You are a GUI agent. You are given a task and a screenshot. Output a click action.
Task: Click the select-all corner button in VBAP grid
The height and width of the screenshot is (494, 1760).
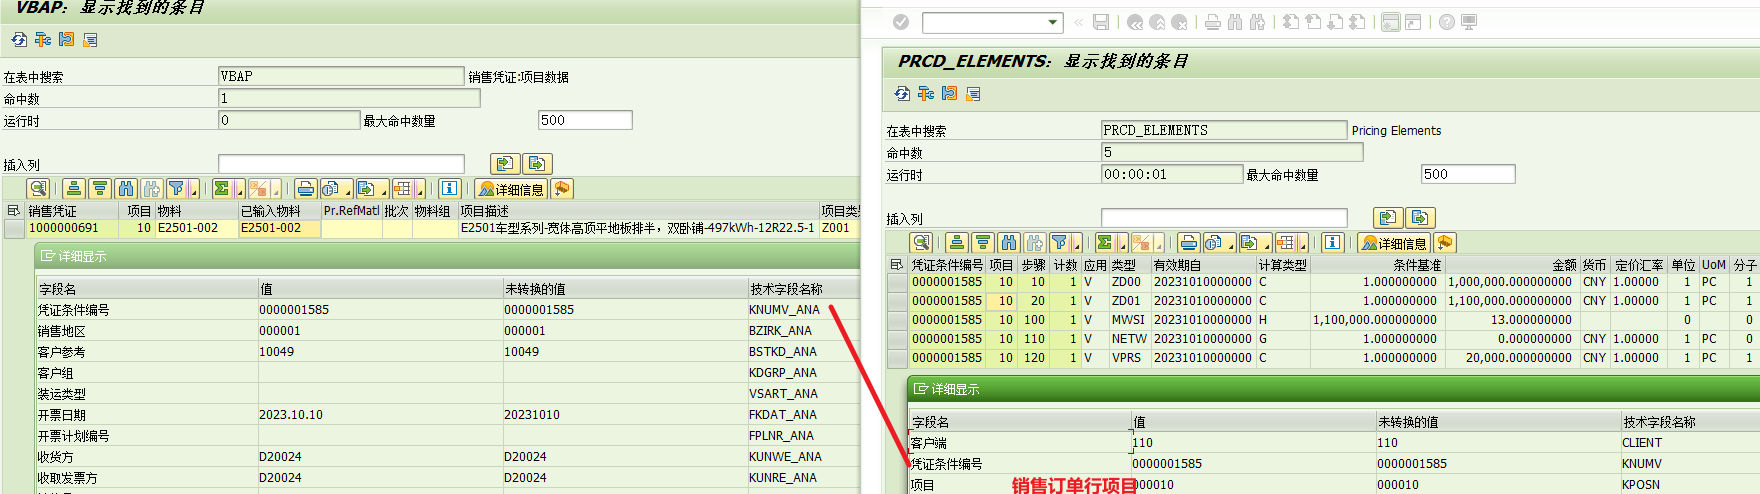click(14, 211)
